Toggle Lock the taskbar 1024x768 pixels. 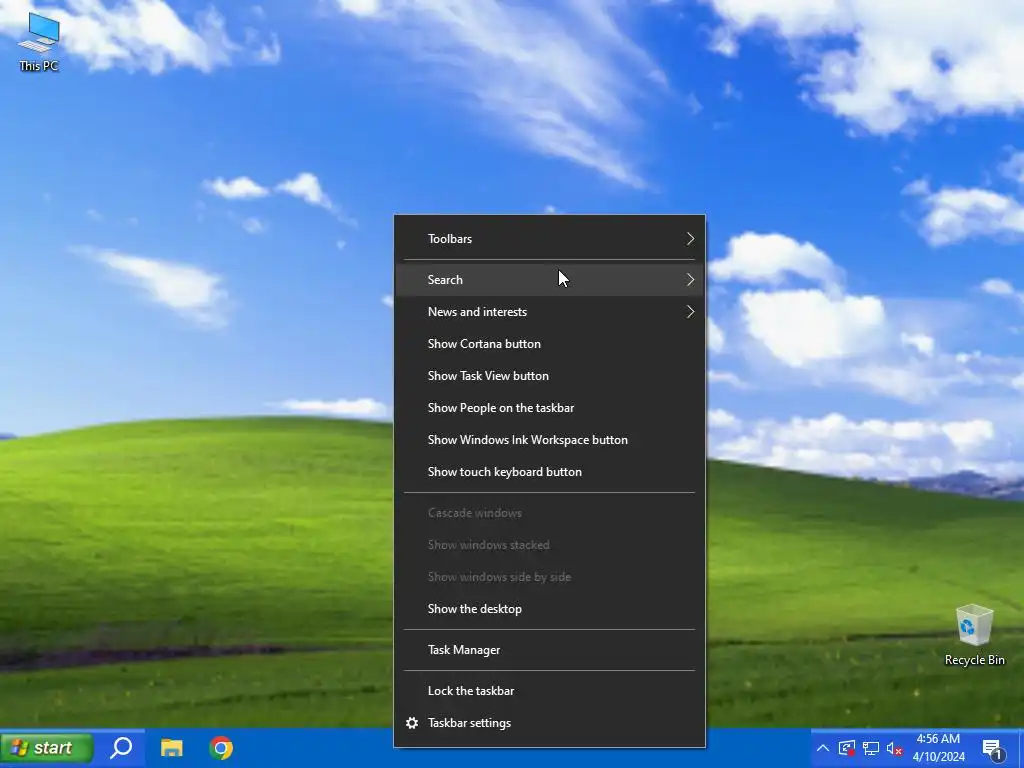[549, 691]
